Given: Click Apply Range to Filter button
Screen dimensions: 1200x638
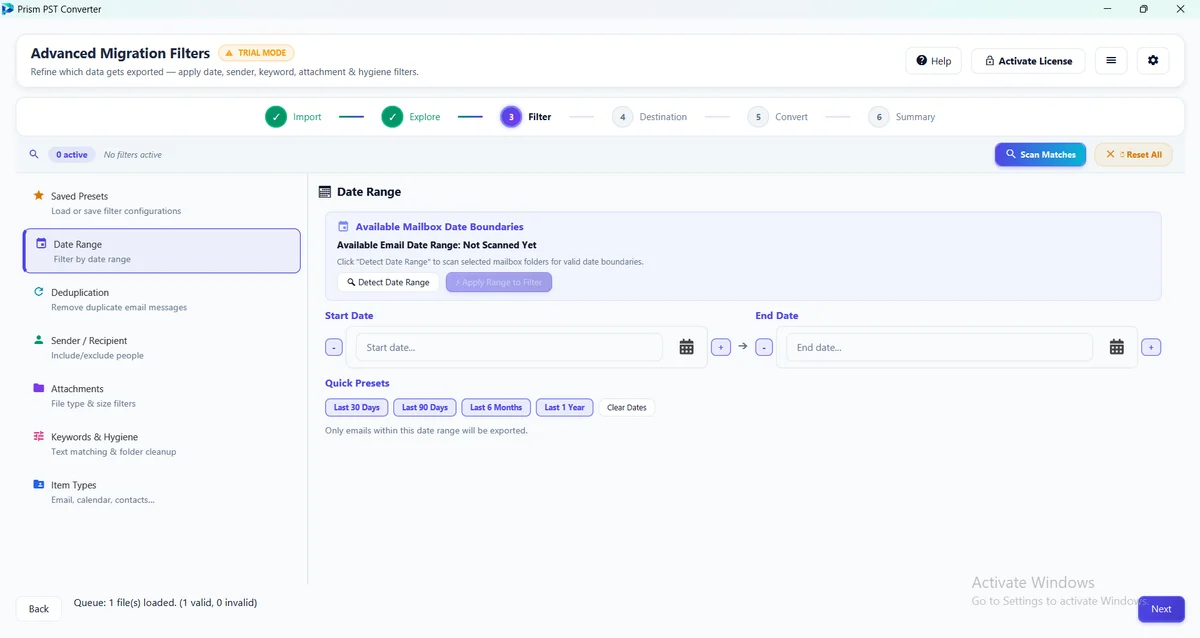Looking at the screenshot, I should tap(499, 282).
